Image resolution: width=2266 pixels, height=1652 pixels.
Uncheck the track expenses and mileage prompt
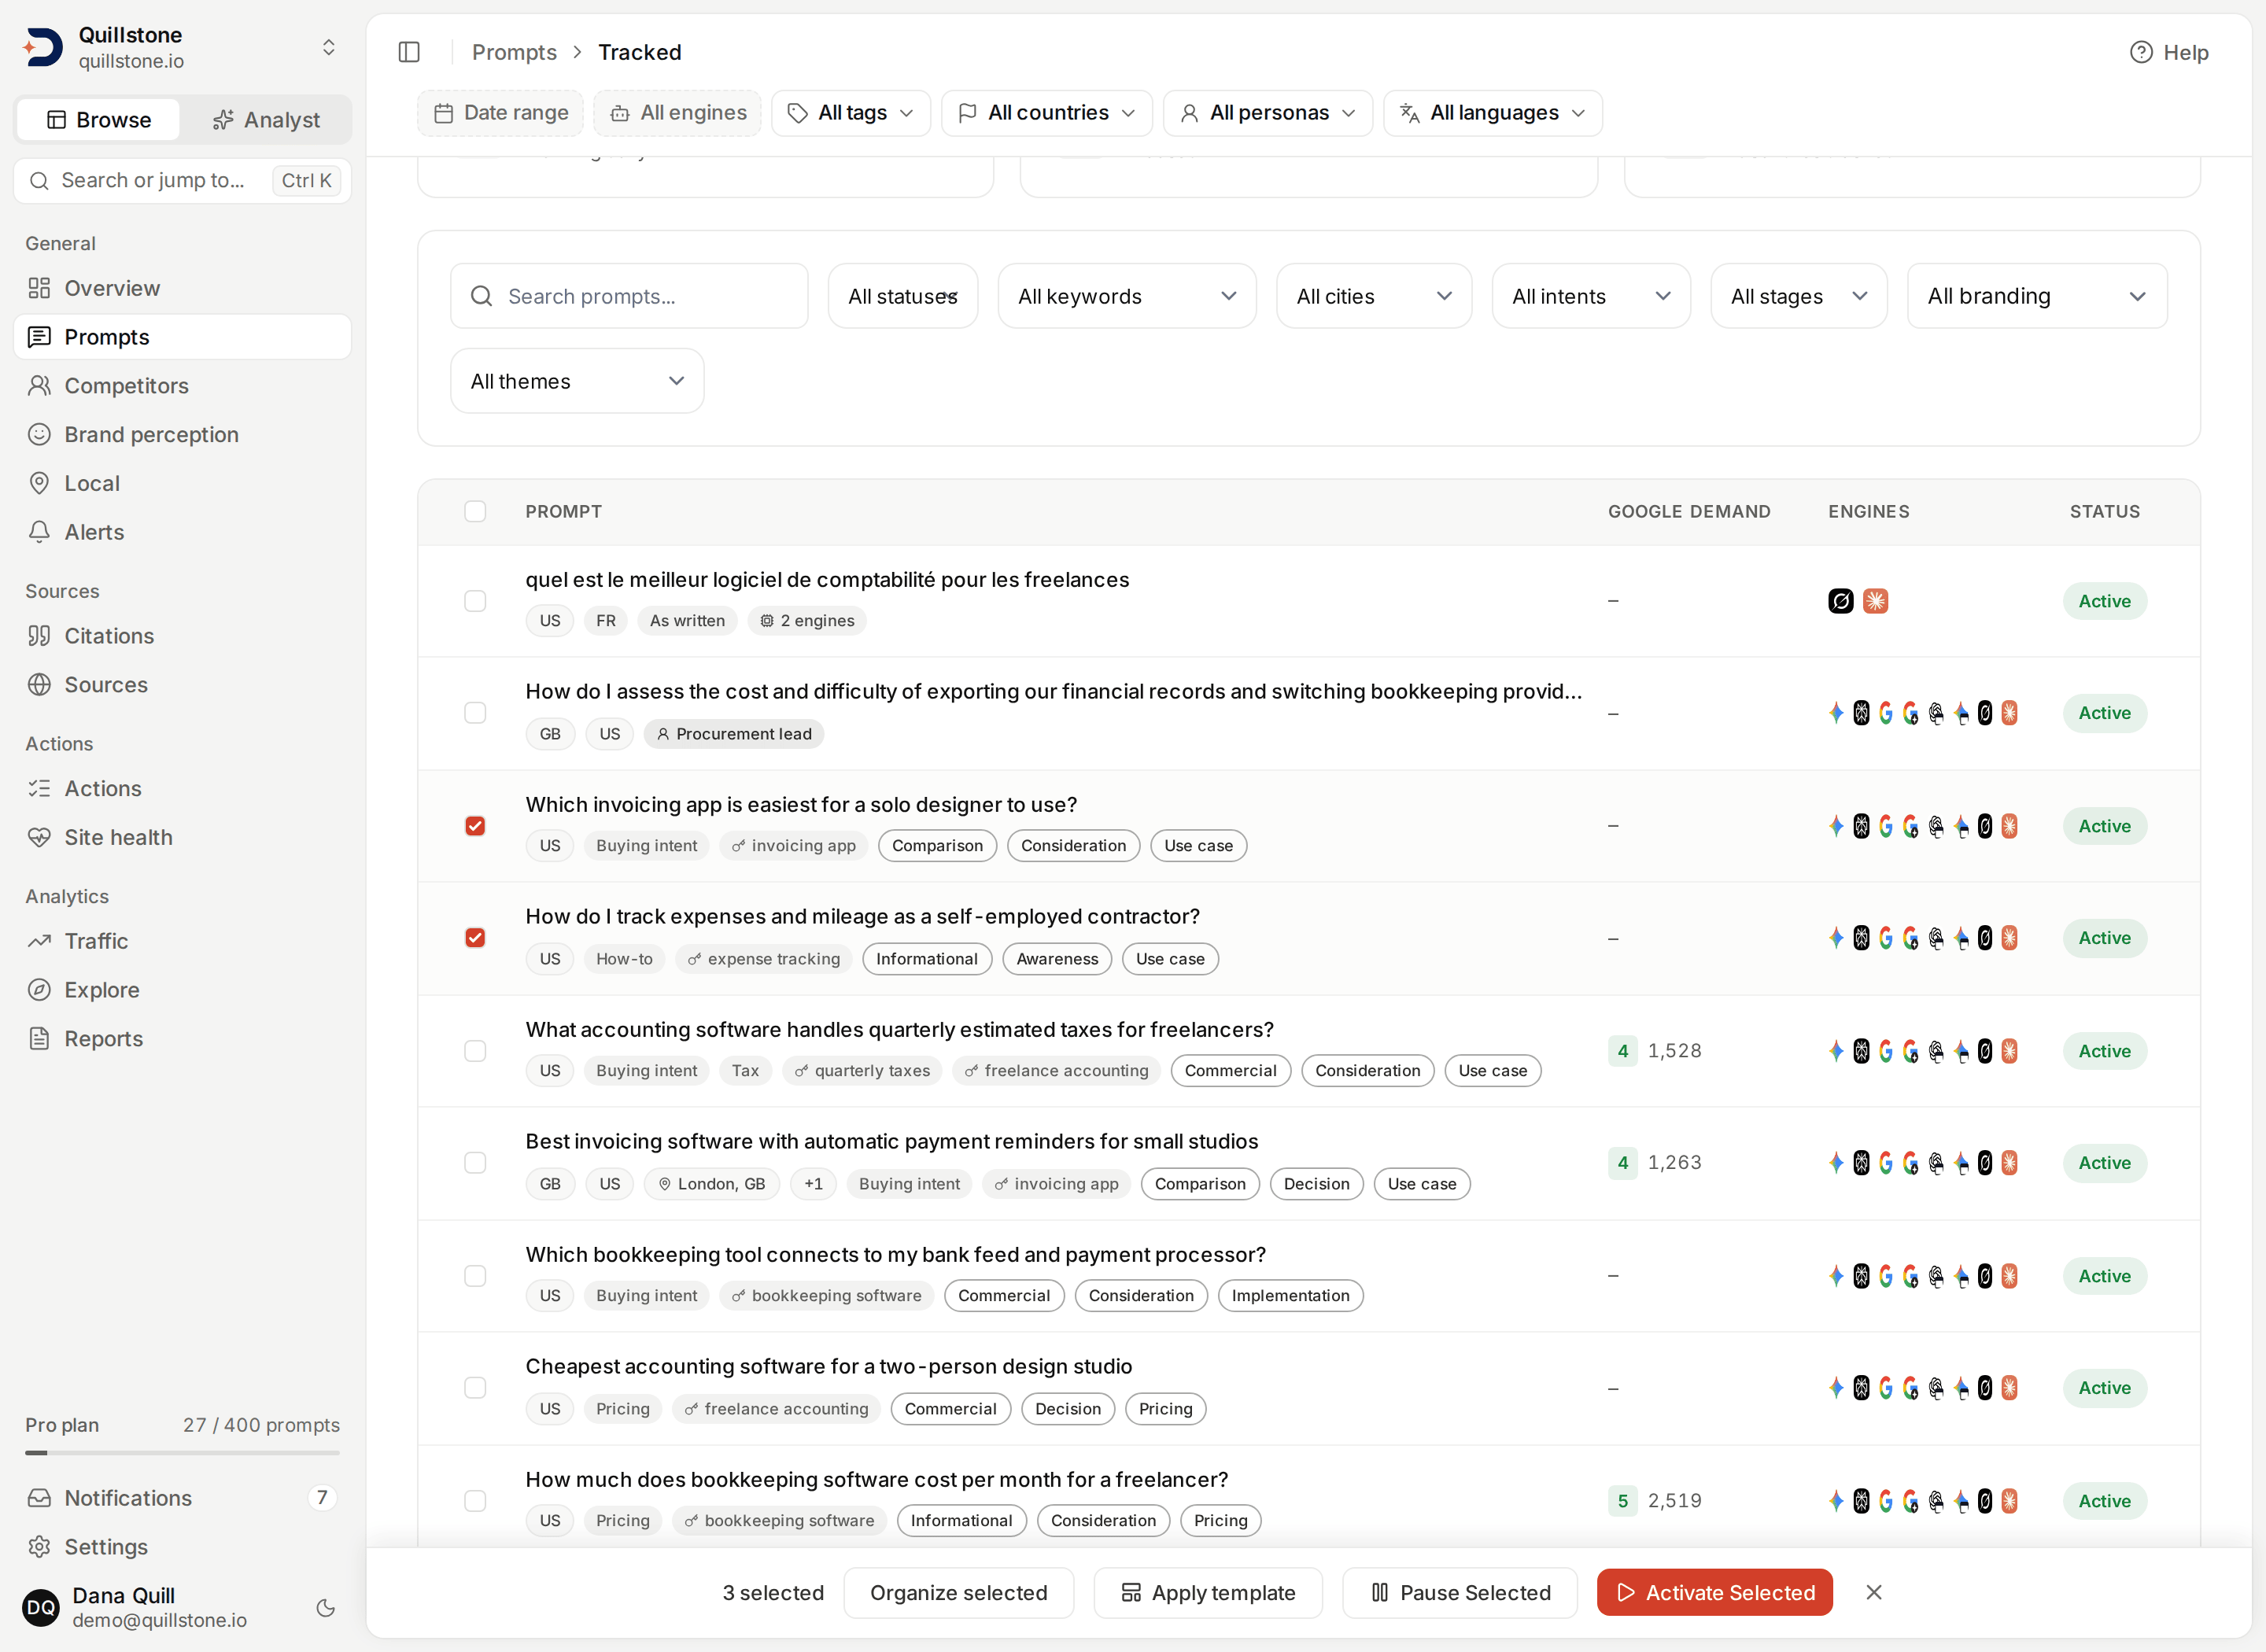click(475, 938)
